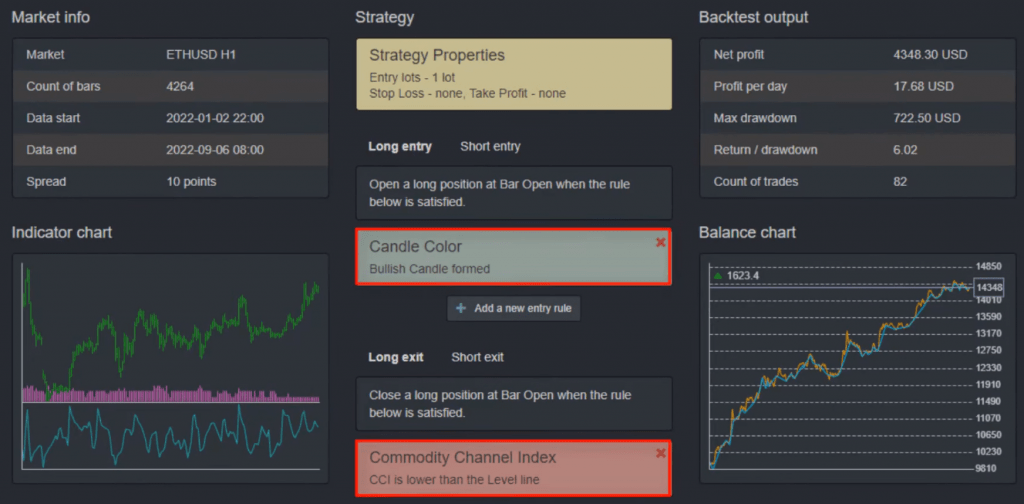
Task: Remove the Candle Color entry rule
Action: click(x=660, y=242)
